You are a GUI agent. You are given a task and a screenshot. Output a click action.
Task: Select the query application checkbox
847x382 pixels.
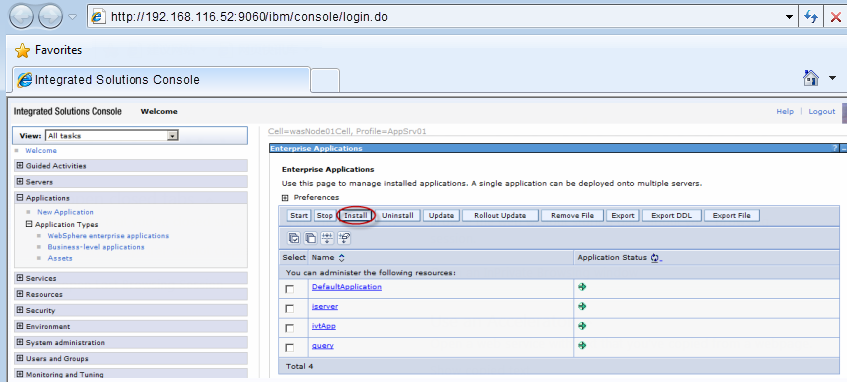[290, 347]
